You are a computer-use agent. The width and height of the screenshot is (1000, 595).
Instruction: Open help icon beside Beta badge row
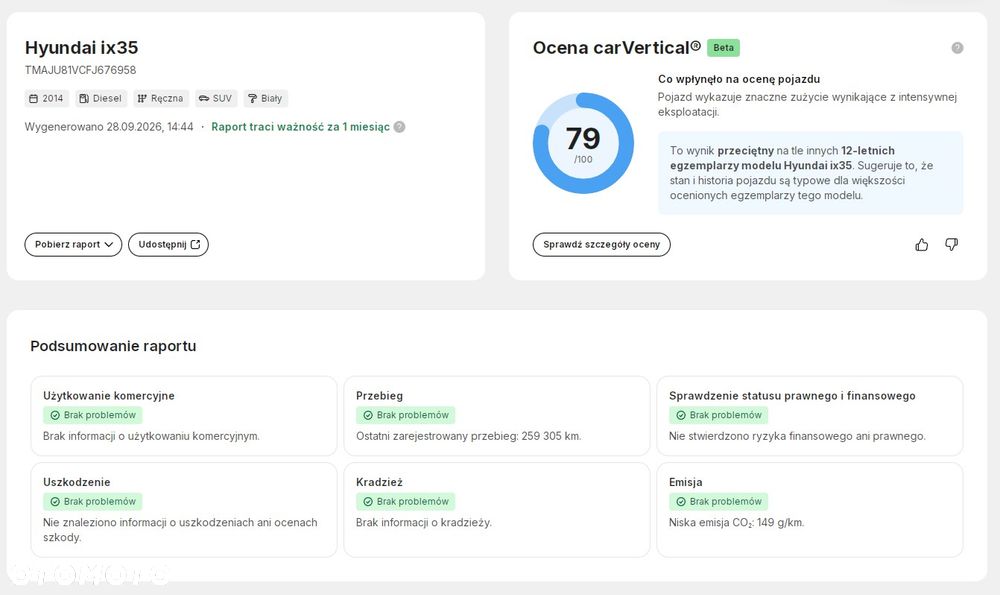[x=957, y=48]
